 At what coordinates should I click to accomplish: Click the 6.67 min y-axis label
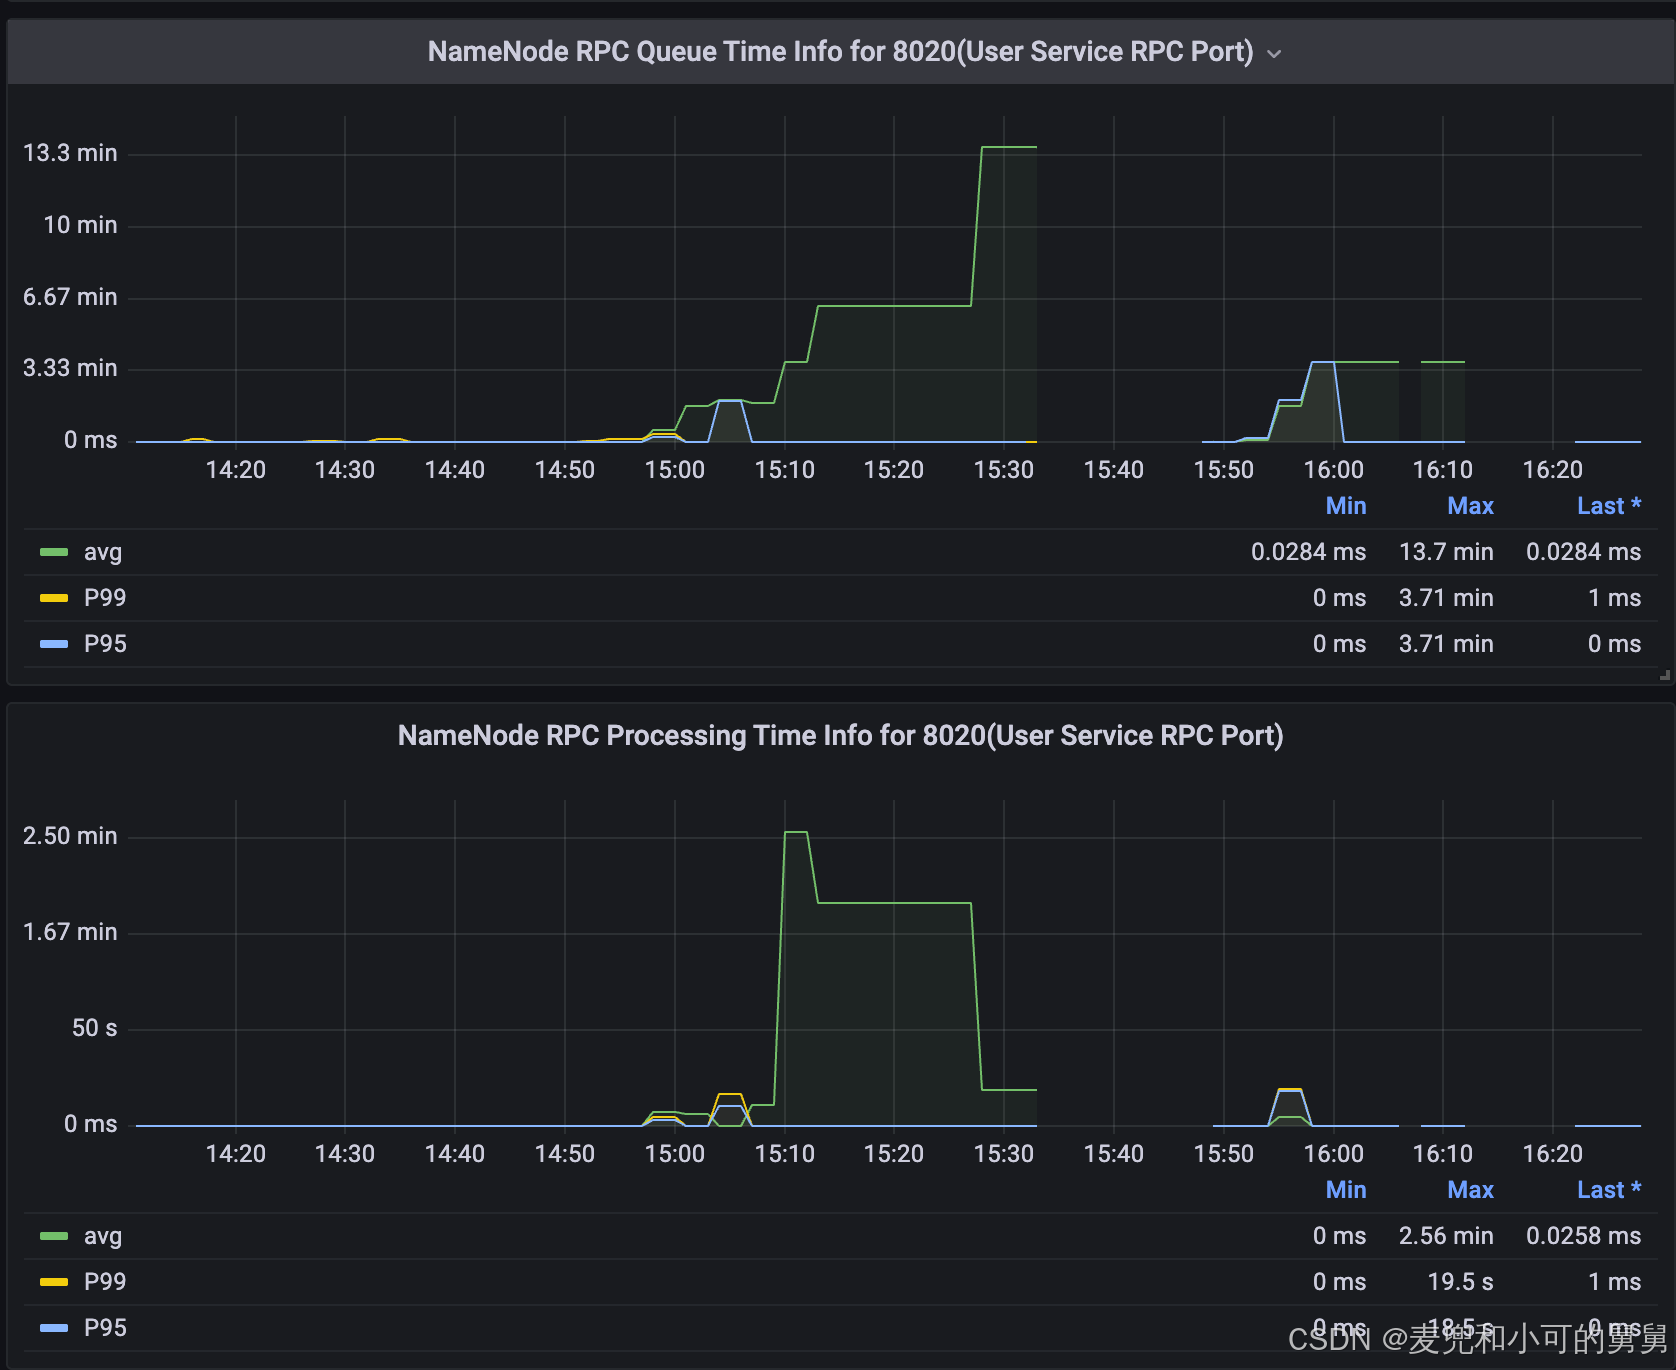point(70,297)
